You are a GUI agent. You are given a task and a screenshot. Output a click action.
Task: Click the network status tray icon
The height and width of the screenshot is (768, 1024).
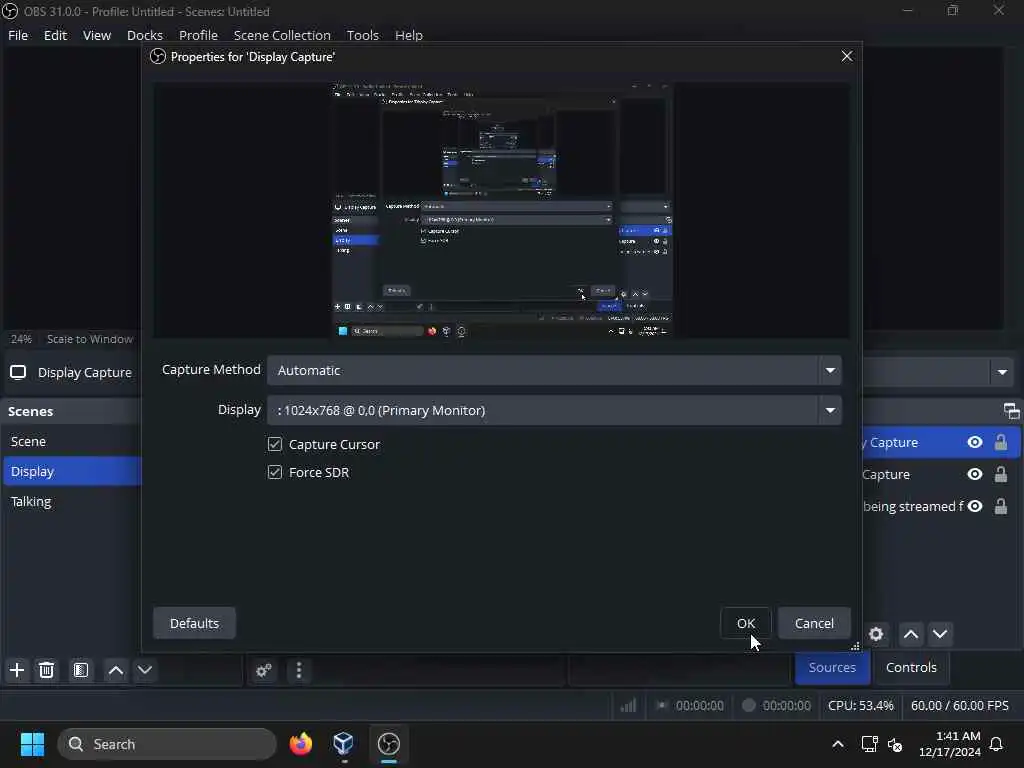click(869, 744)
